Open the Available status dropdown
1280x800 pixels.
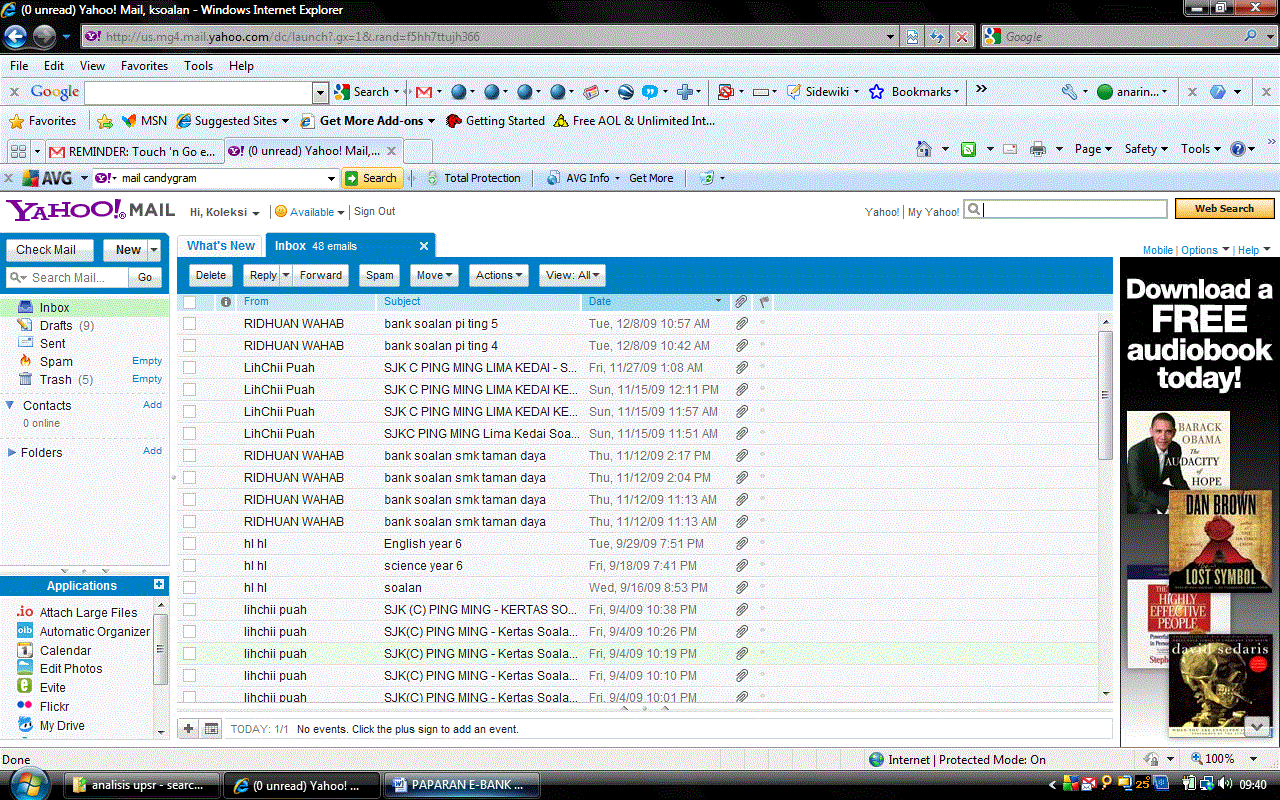pyautogui.click(x=309, y=212)
